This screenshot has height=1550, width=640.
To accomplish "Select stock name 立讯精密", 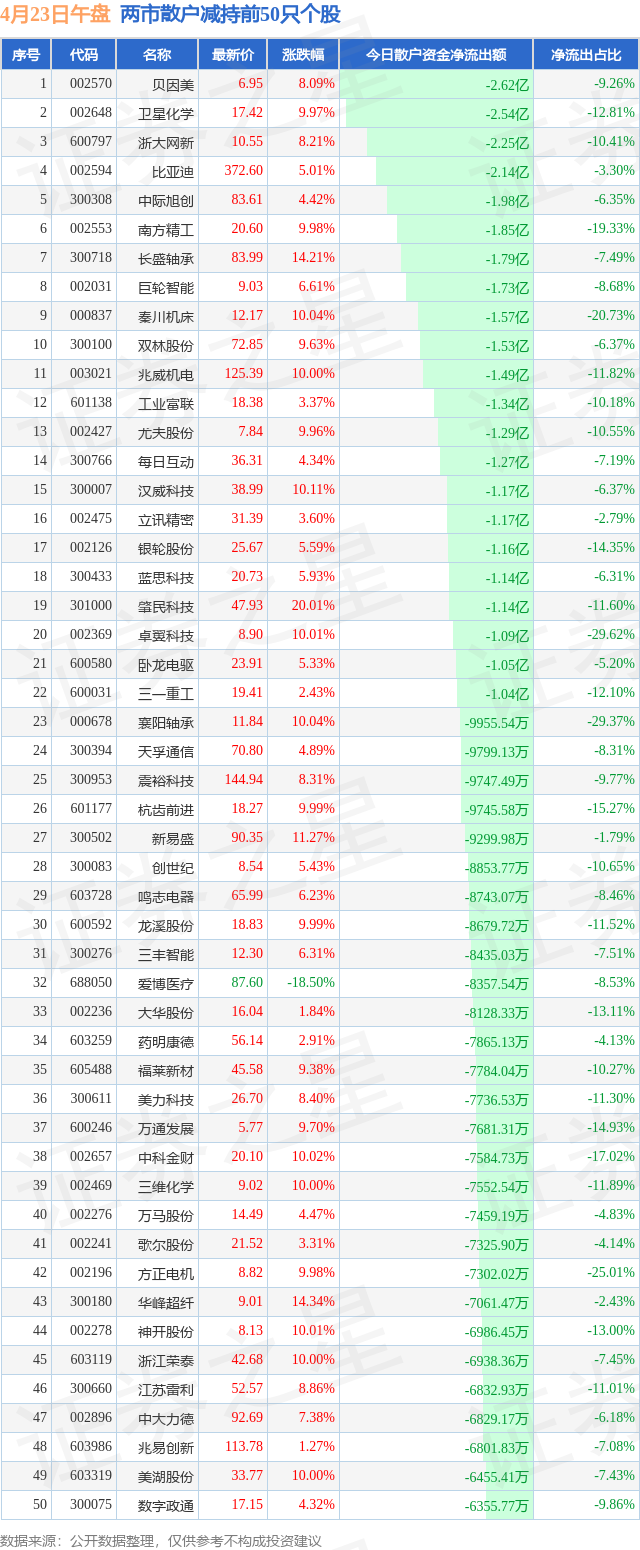I will 166,520.
